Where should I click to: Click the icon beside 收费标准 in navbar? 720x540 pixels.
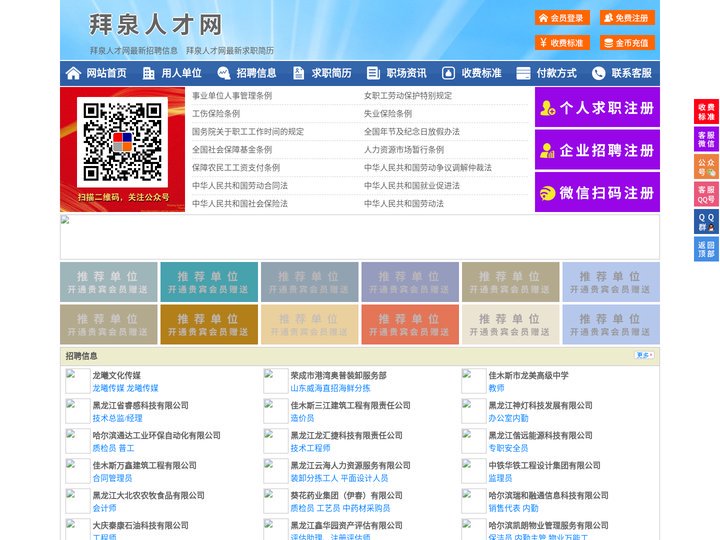[448, 73]
